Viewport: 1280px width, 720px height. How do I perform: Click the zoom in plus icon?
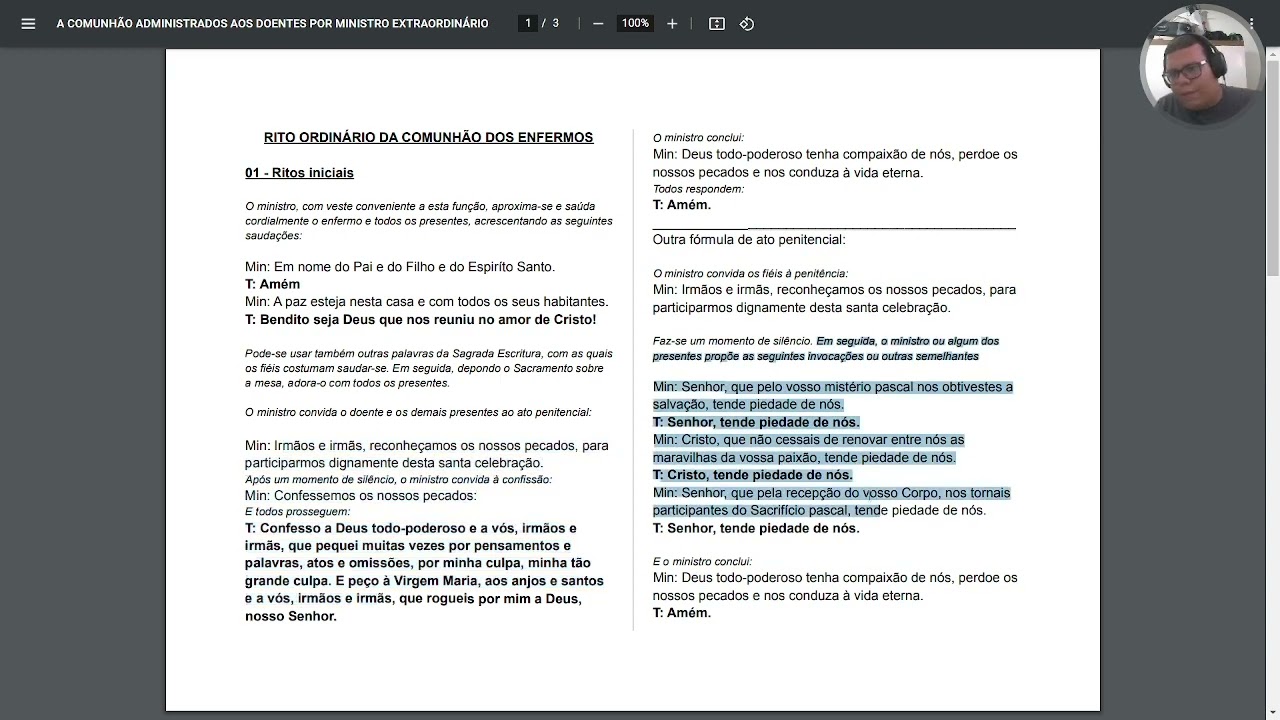click(672, 23)
